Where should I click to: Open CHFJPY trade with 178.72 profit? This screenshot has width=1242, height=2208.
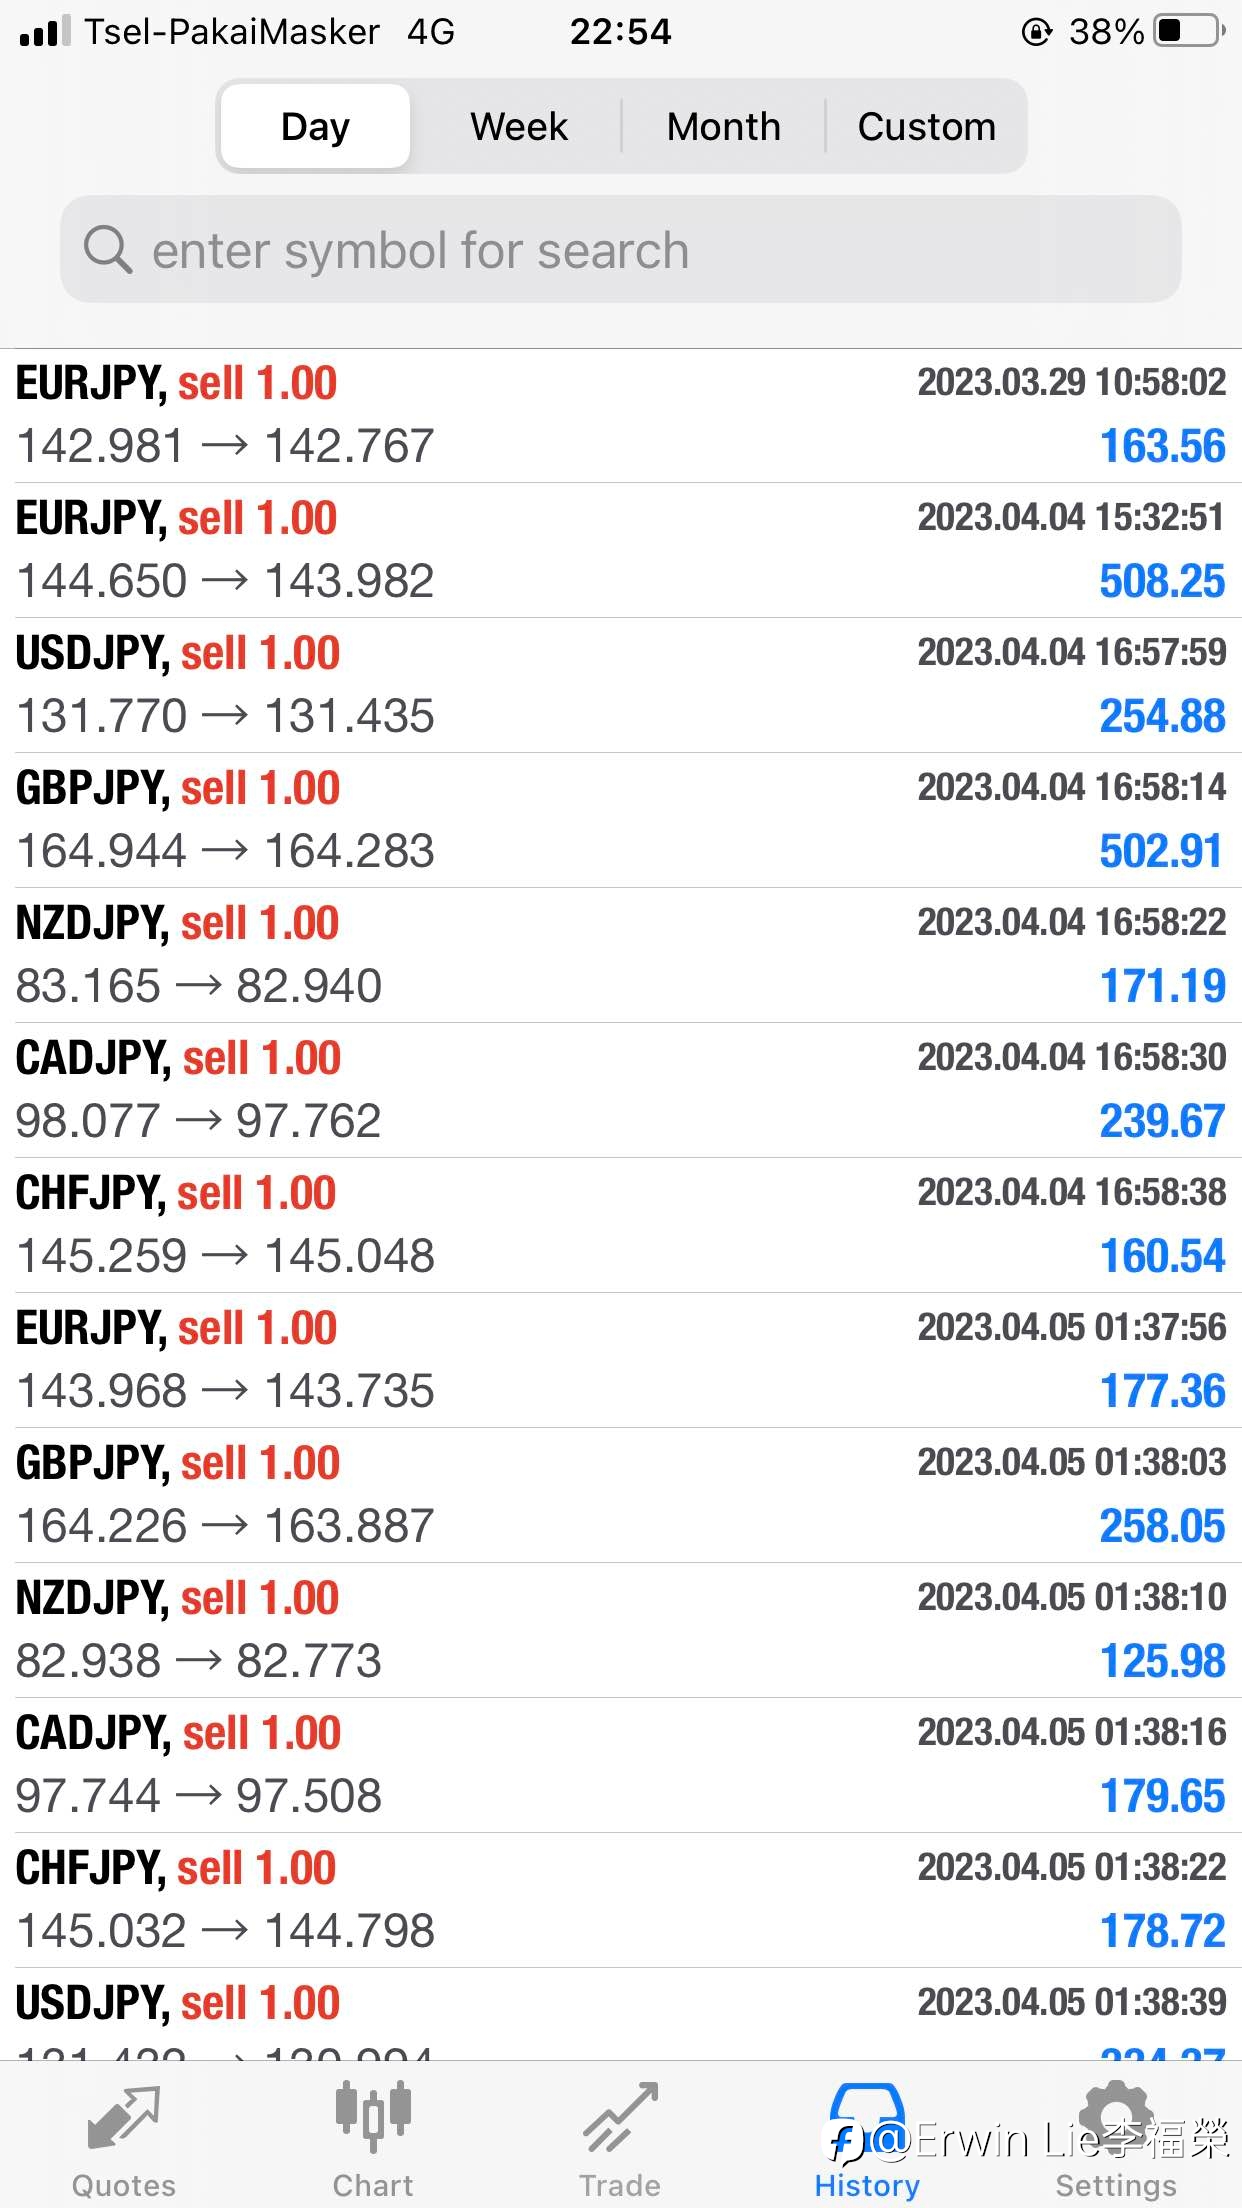(x=621, y=1900)
